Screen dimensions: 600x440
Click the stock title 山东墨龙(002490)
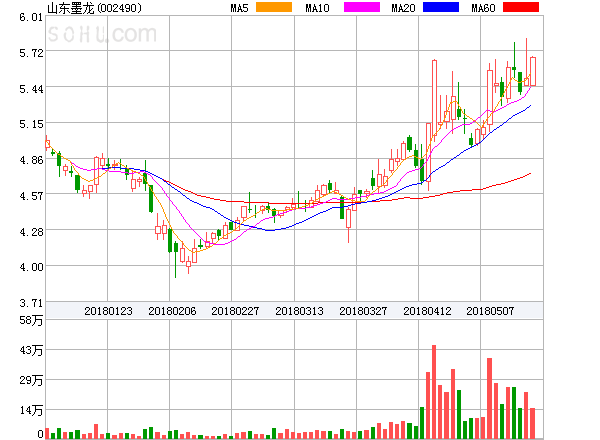tap(94, 8)
